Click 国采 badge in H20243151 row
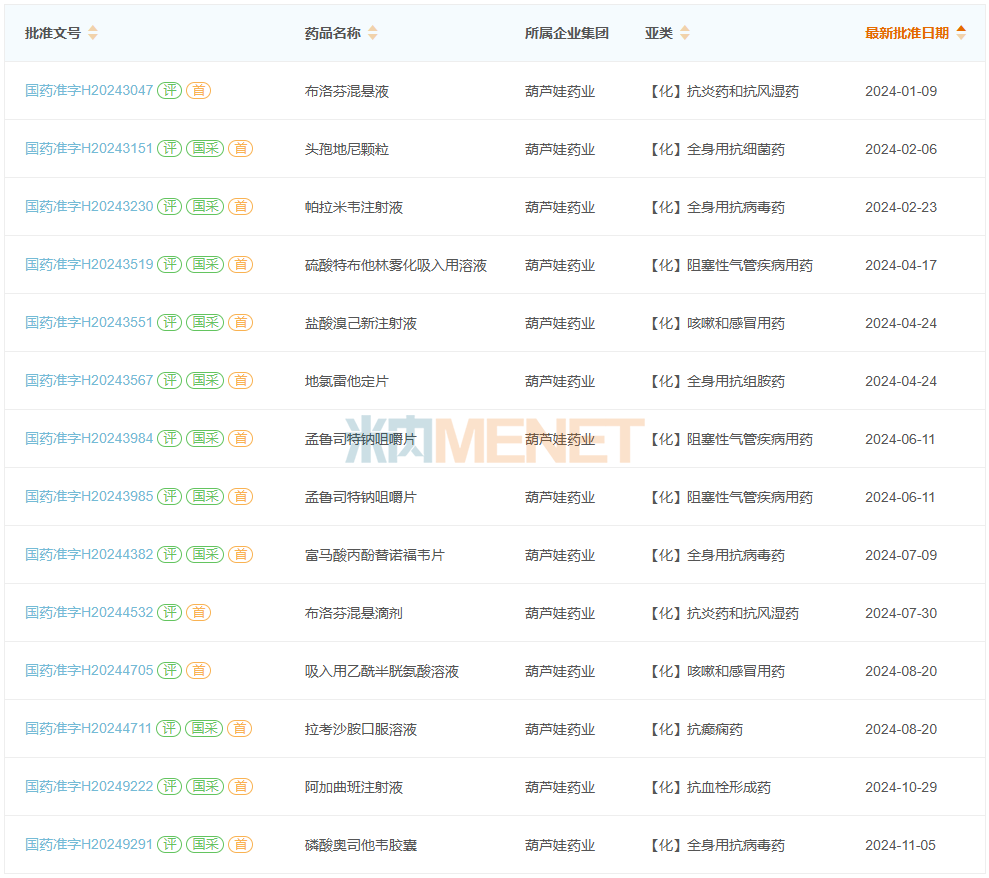This screenshot has height=878, width=989. point(205,149)
